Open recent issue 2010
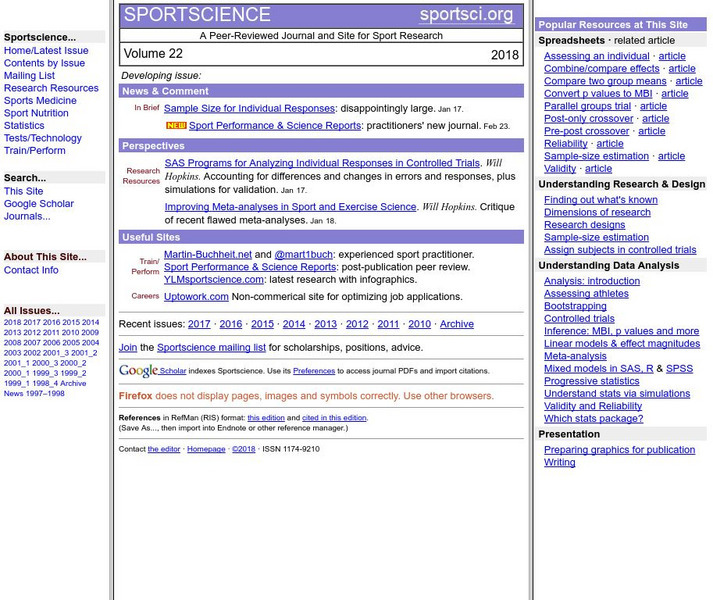Viewport: 713px width, 600px height. click(x=419, y=324)
